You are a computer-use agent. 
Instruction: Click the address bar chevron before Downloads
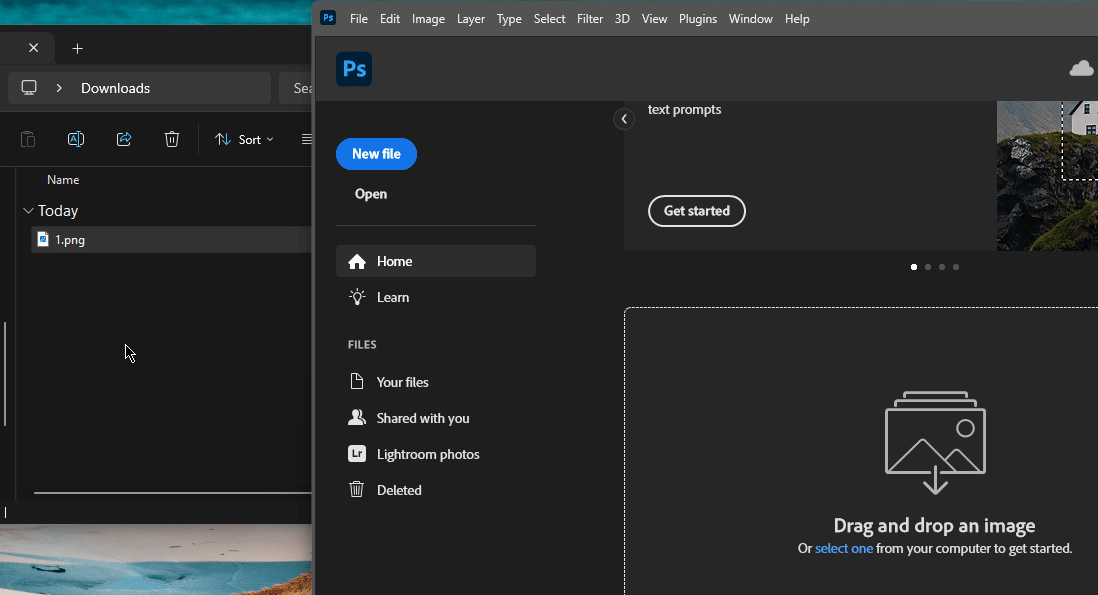[59, 88]
